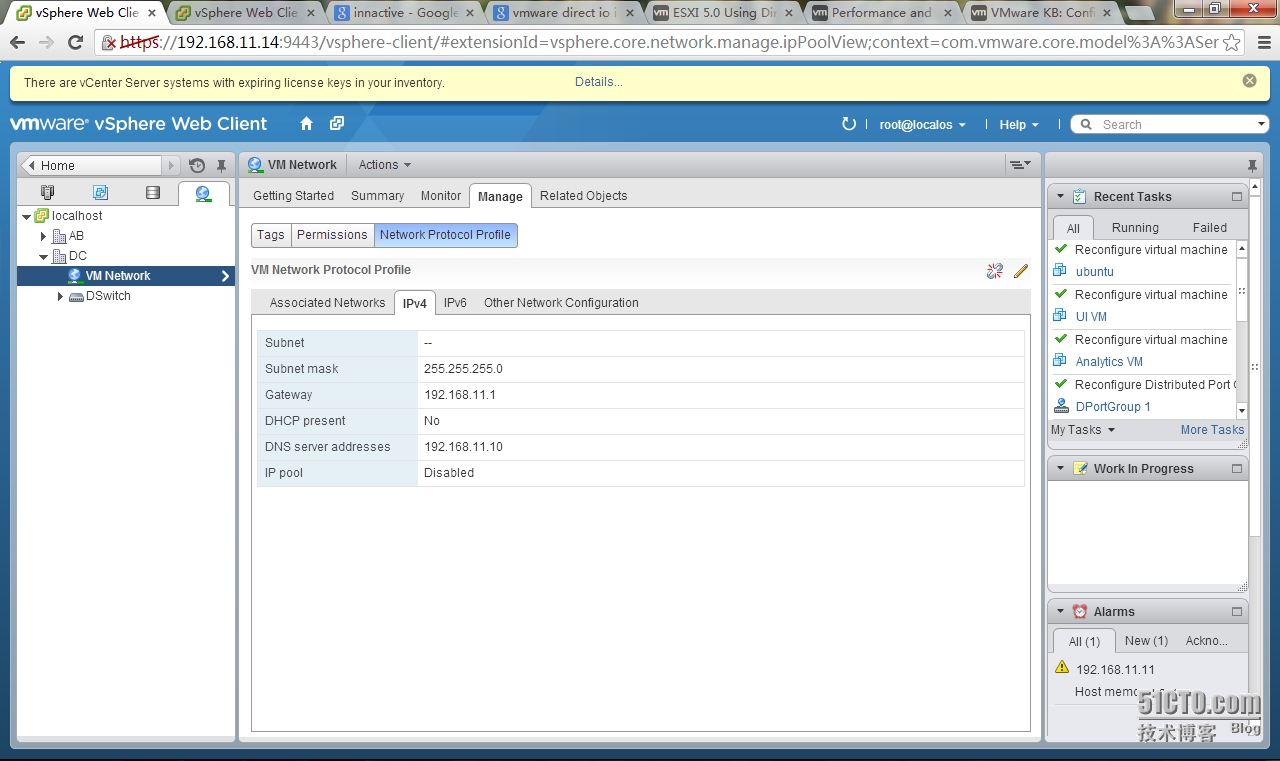The image size is (1280, 761).
Task: Click the browser address bar
Action: click(x=668, y=43)
